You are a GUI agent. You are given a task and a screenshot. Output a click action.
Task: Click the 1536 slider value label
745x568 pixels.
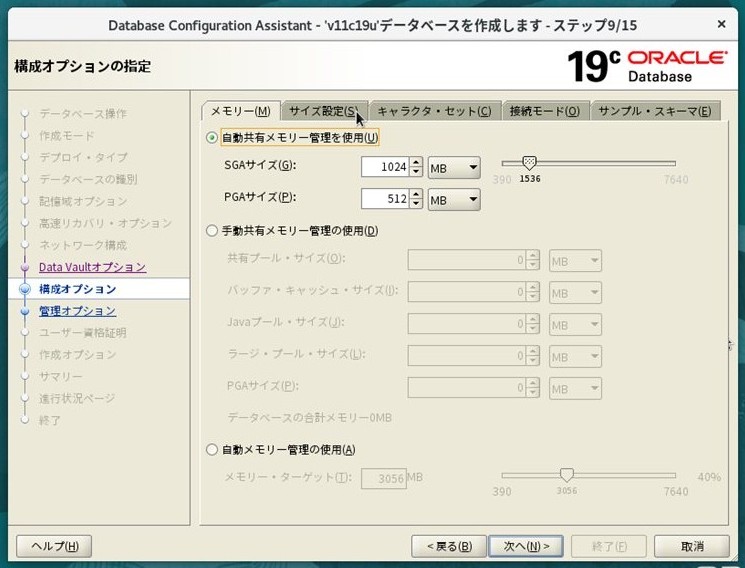tap(530, 179)
